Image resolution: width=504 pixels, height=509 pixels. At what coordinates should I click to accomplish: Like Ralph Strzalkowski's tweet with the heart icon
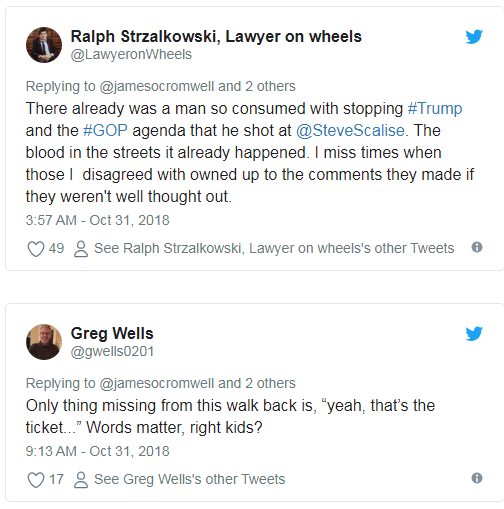point(36,249)
